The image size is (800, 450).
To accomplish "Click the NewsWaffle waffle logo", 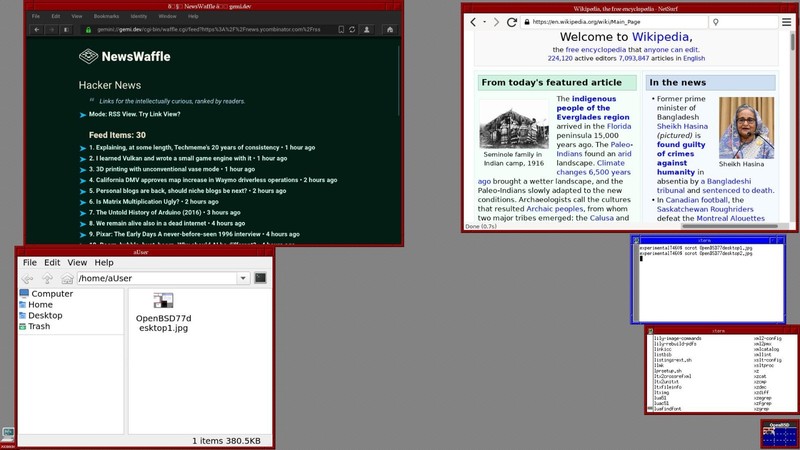I will click(88, 56).
